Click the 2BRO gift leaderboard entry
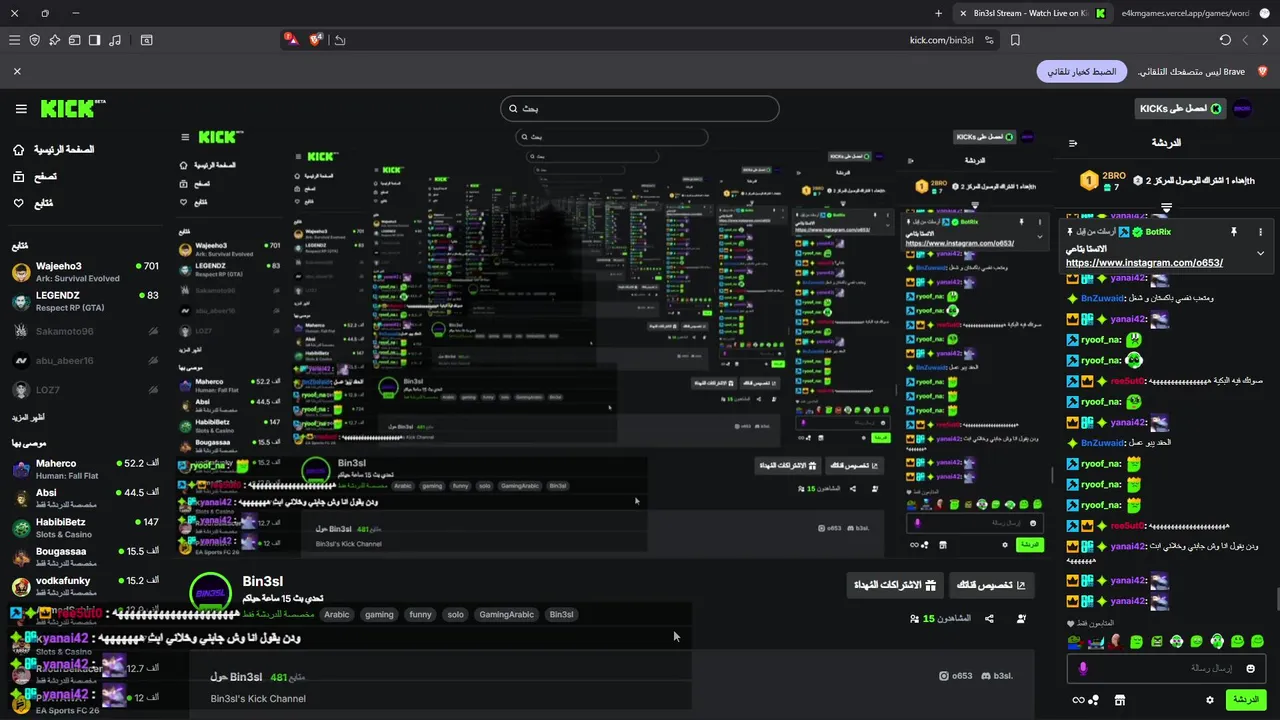The image size is (1280, 720). point(1102,181)
